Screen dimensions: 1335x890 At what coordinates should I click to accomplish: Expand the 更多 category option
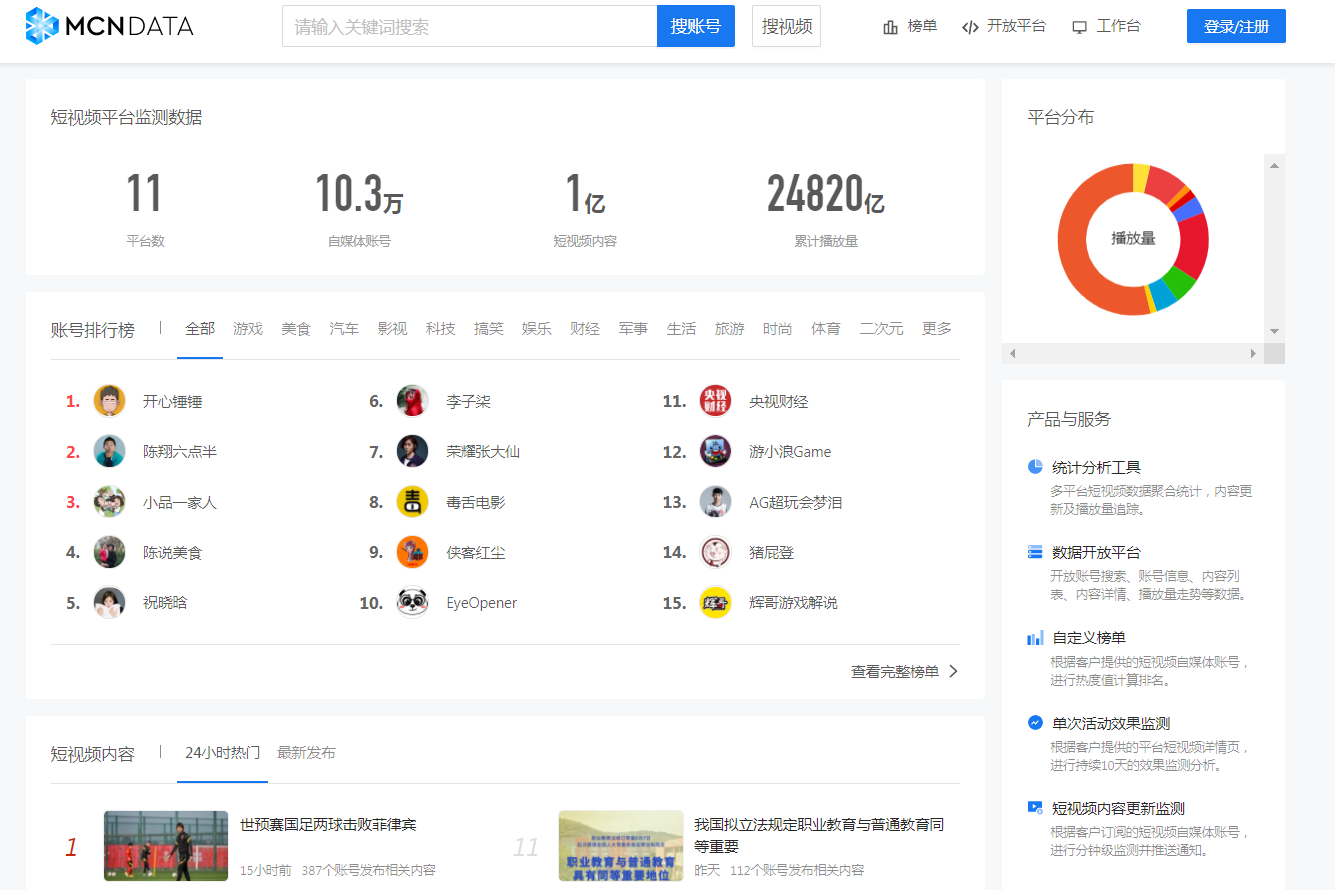937,329
